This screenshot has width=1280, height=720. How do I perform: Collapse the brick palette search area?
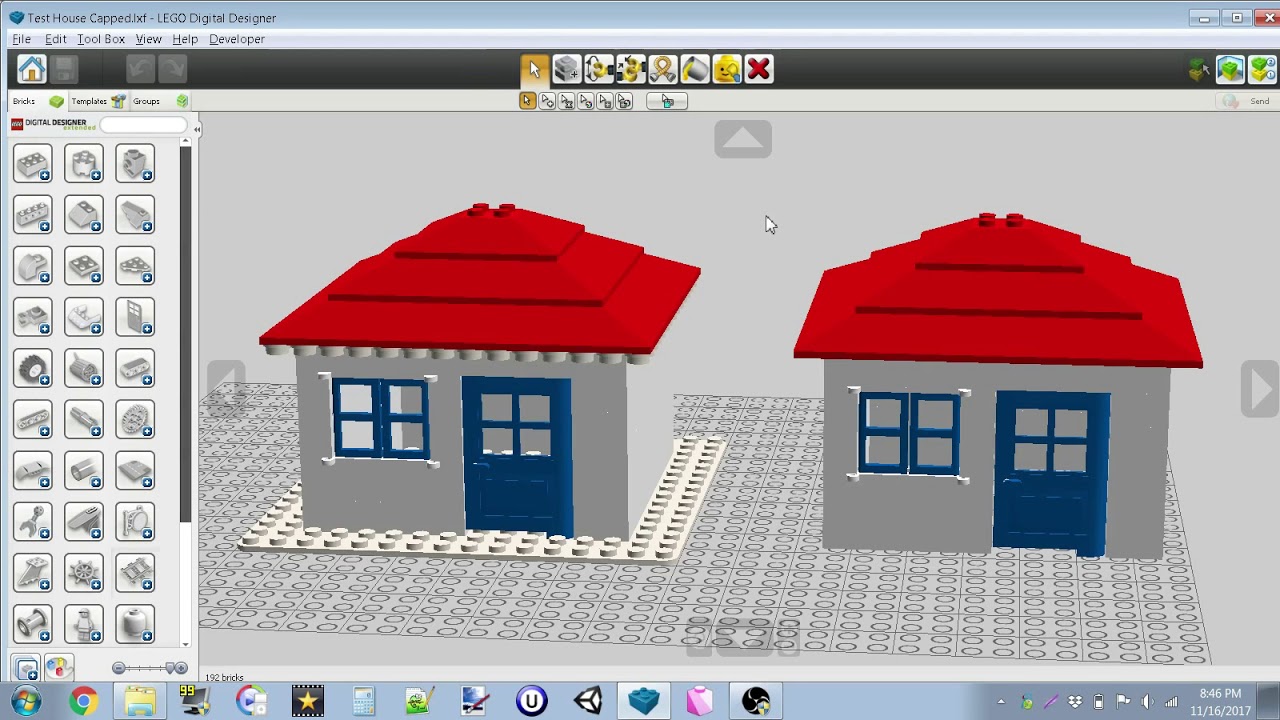(x=197, y=129)
